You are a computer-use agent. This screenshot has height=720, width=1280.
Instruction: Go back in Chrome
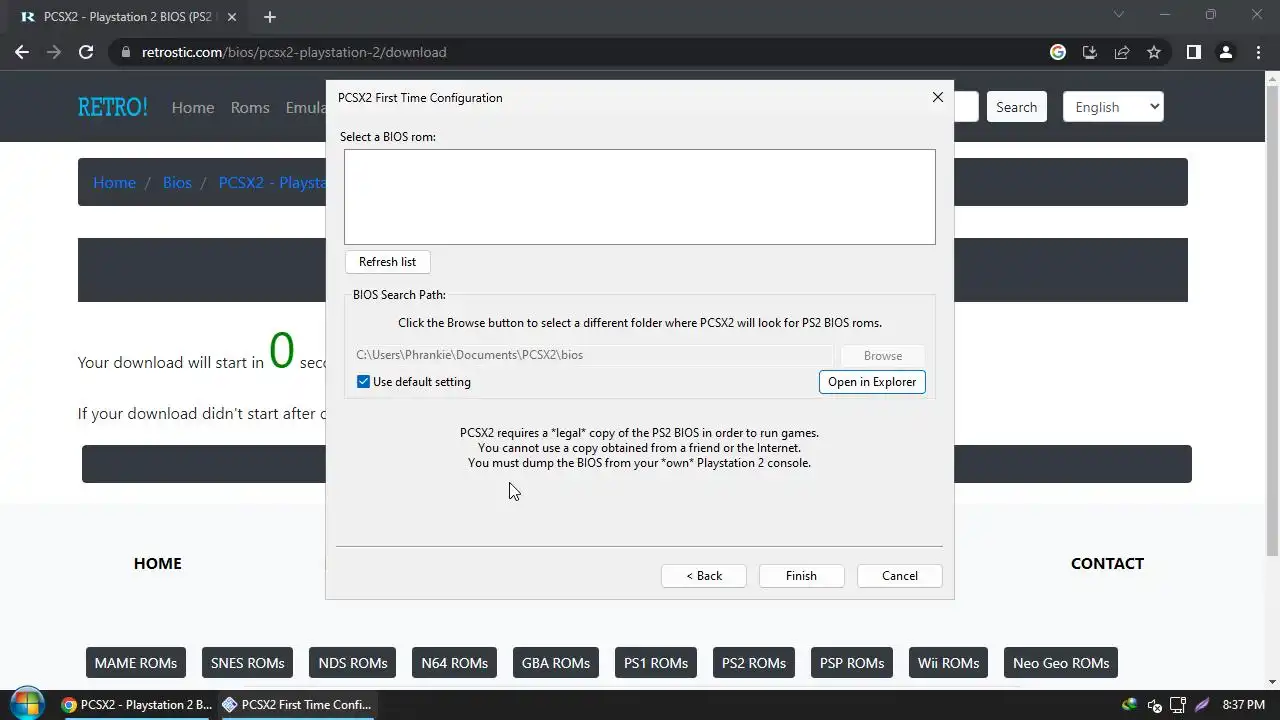22,52
